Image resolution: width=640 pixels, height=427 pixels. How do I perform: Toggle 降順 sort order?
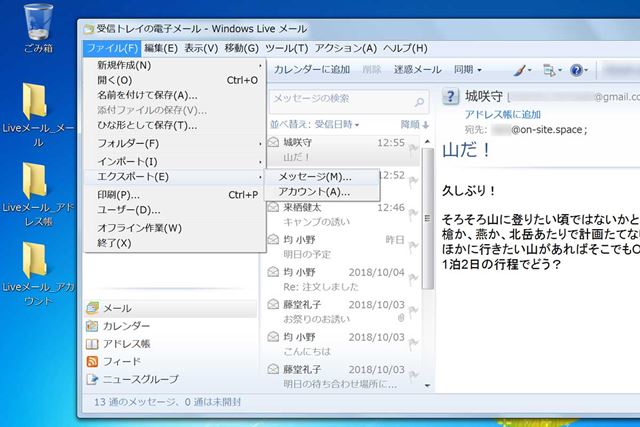click(x=414, y=125)
